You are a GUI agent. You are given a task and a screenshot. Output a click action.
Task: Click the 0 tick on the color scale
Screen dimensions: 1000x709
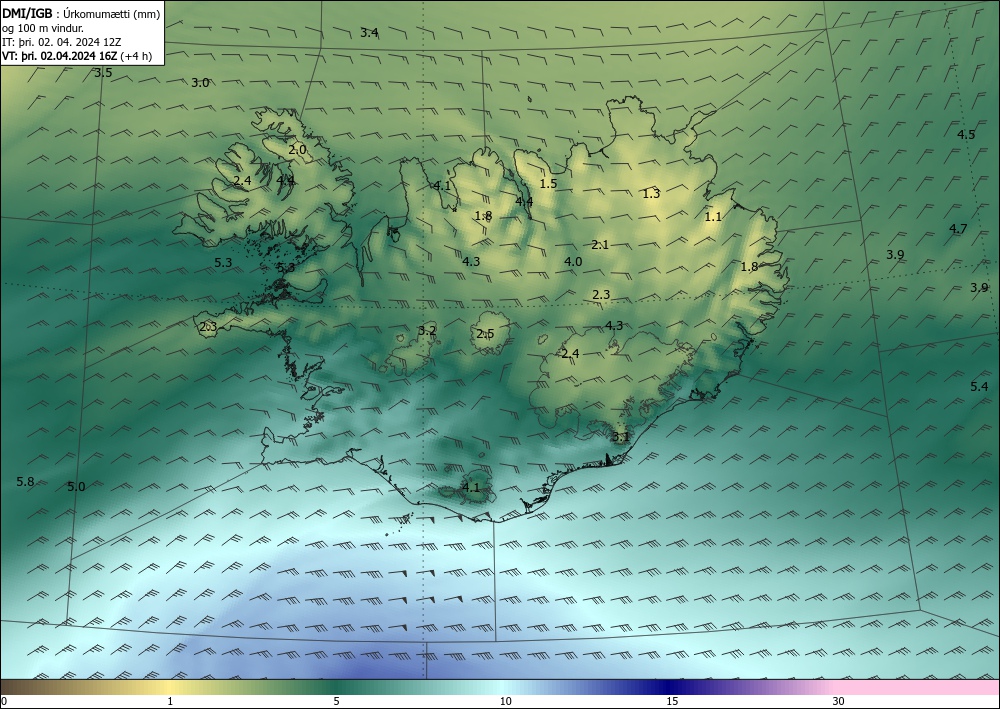pyautogui.click(x=4, y=702)
